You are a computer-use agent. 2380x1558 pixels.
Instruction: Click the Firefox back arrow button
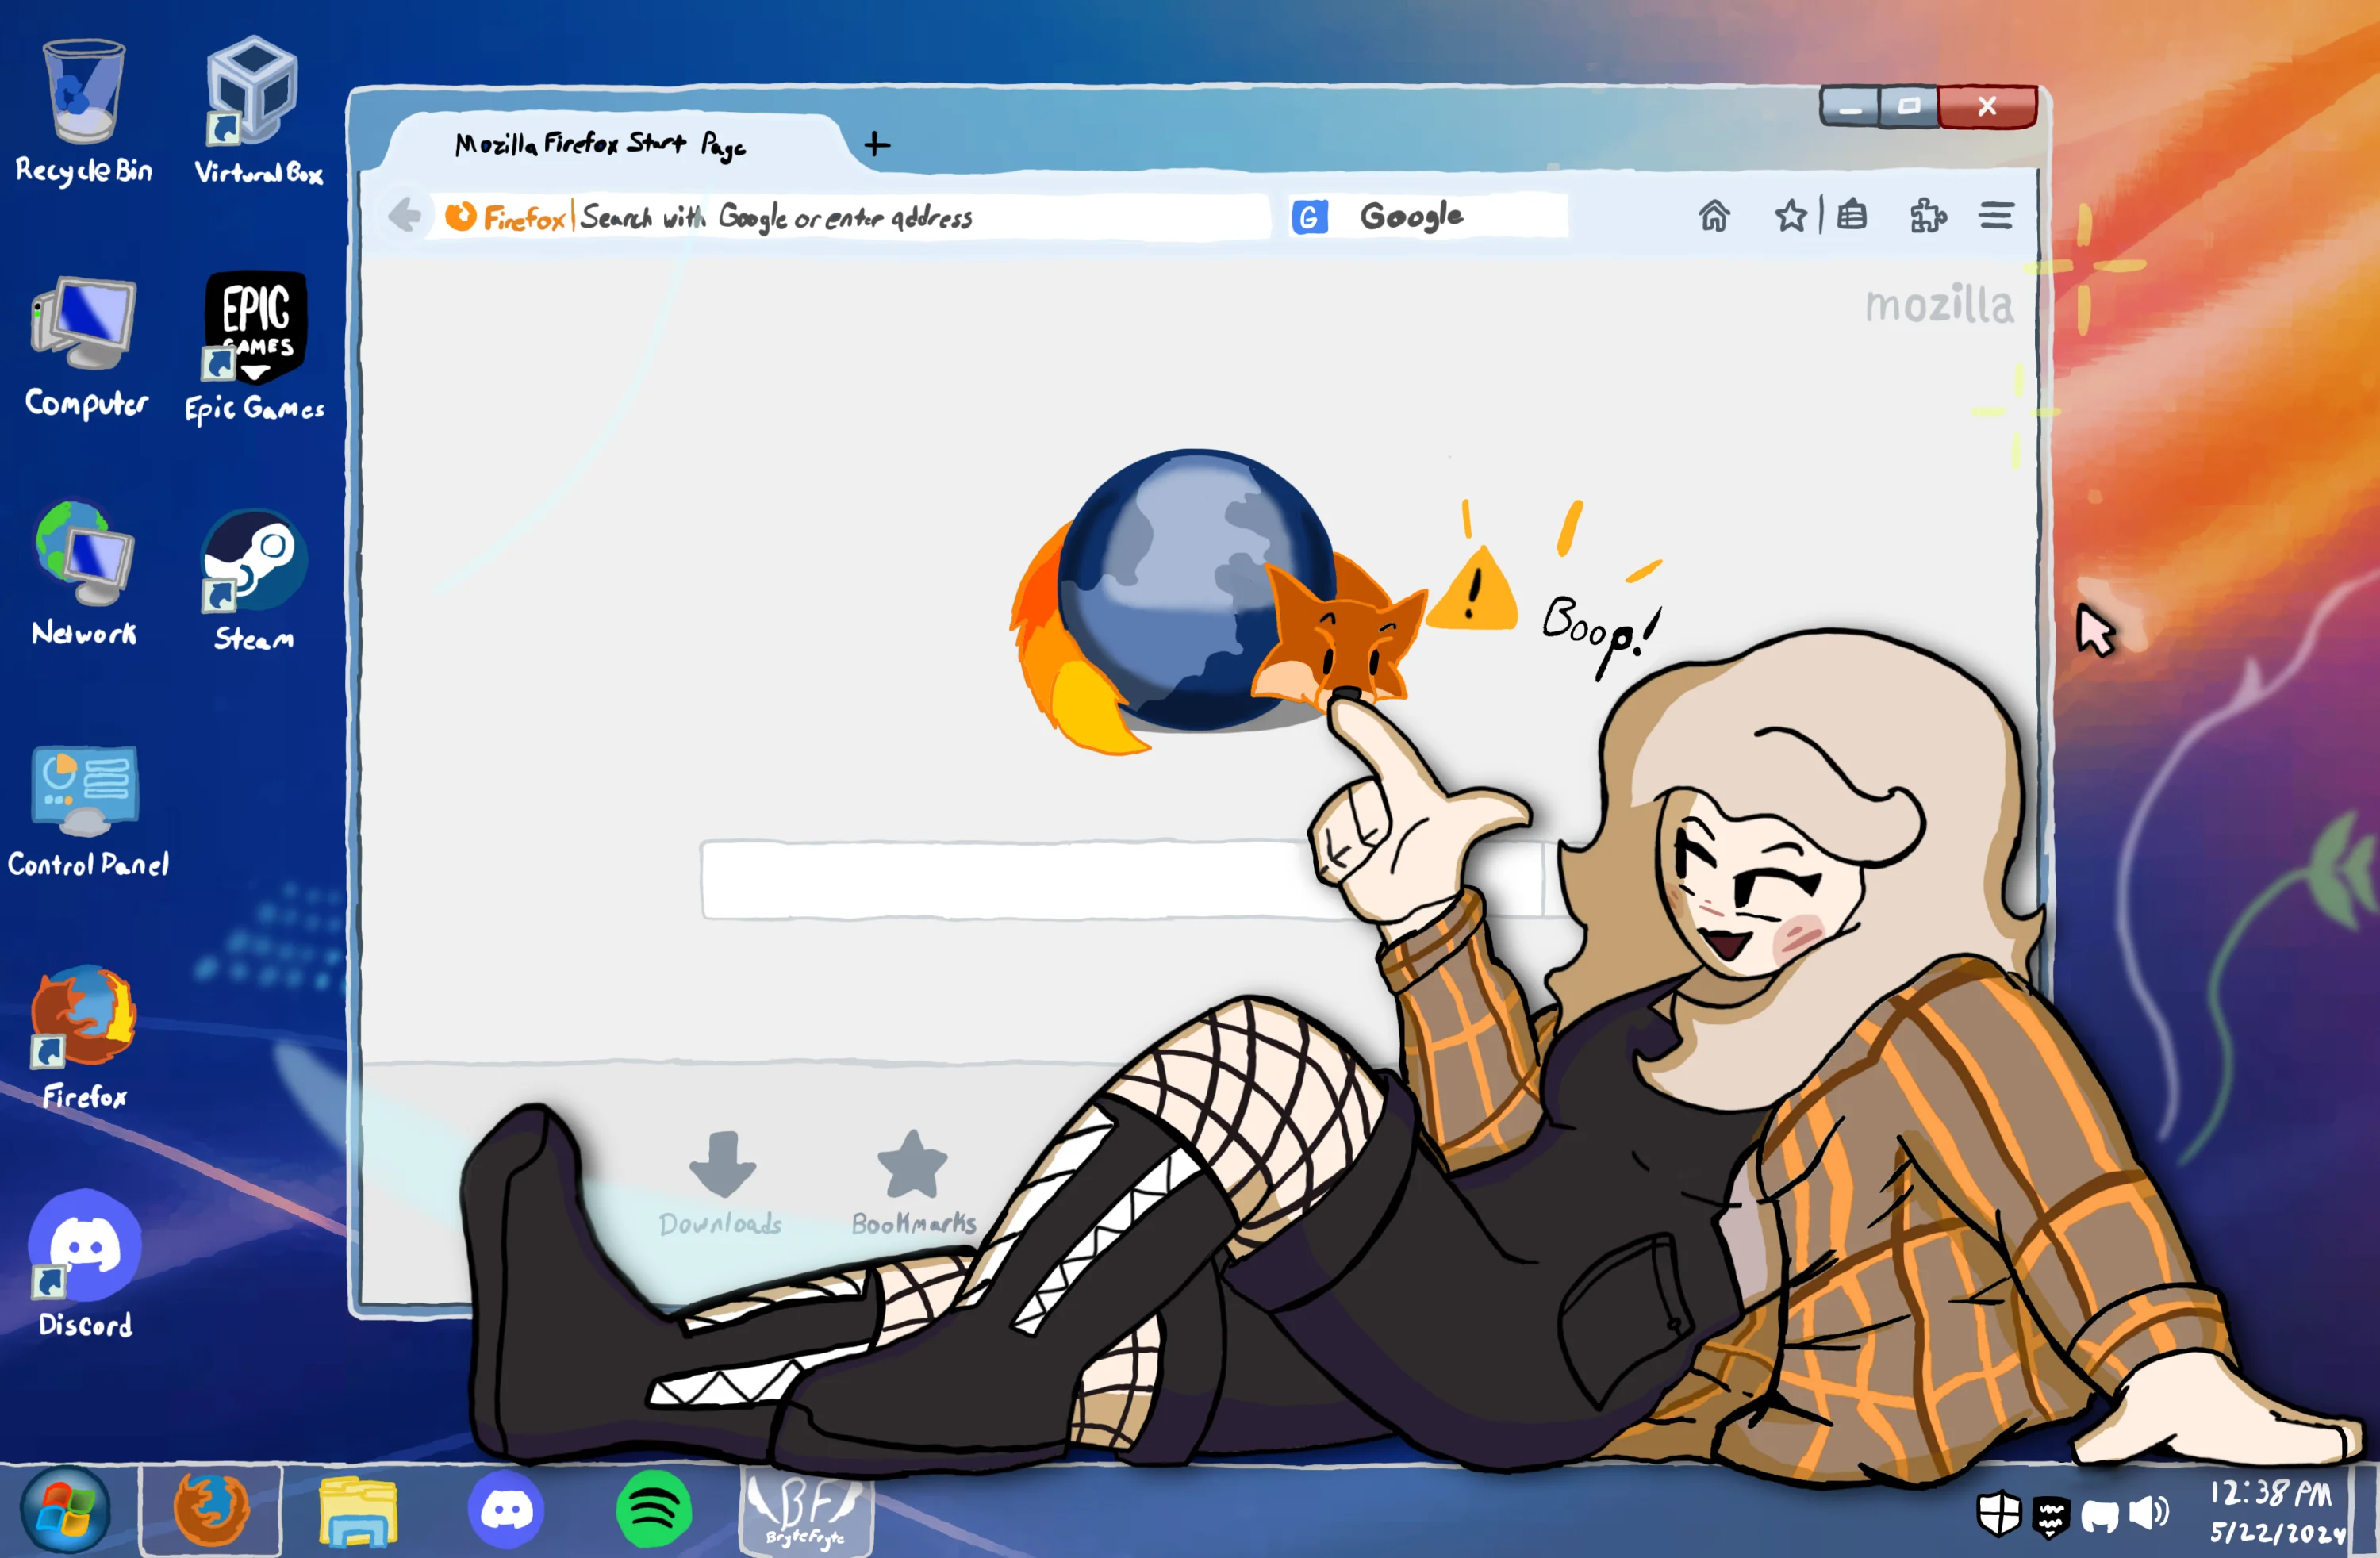(x=404, y=215)
